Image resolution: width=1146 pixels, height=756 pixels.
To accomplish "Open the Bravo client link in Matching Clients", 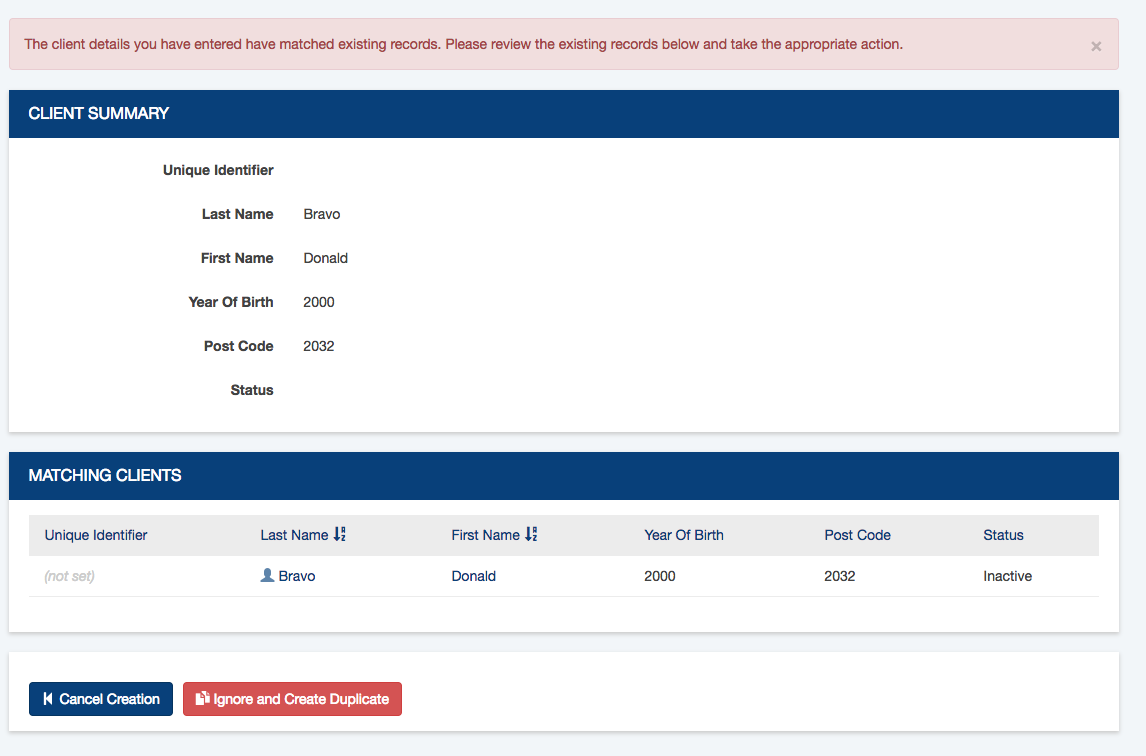I will (x=297, y=576).
